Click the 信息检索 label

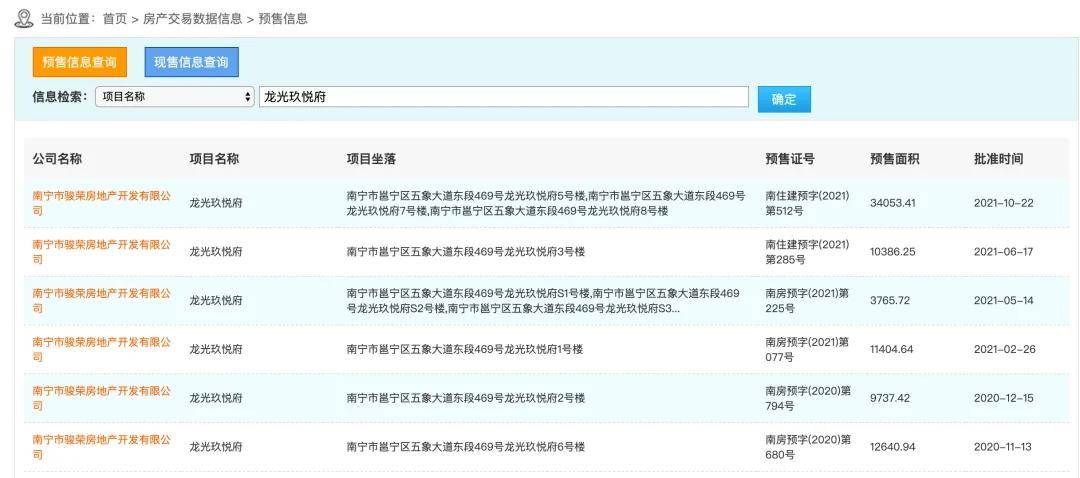(x=60, y=97)
